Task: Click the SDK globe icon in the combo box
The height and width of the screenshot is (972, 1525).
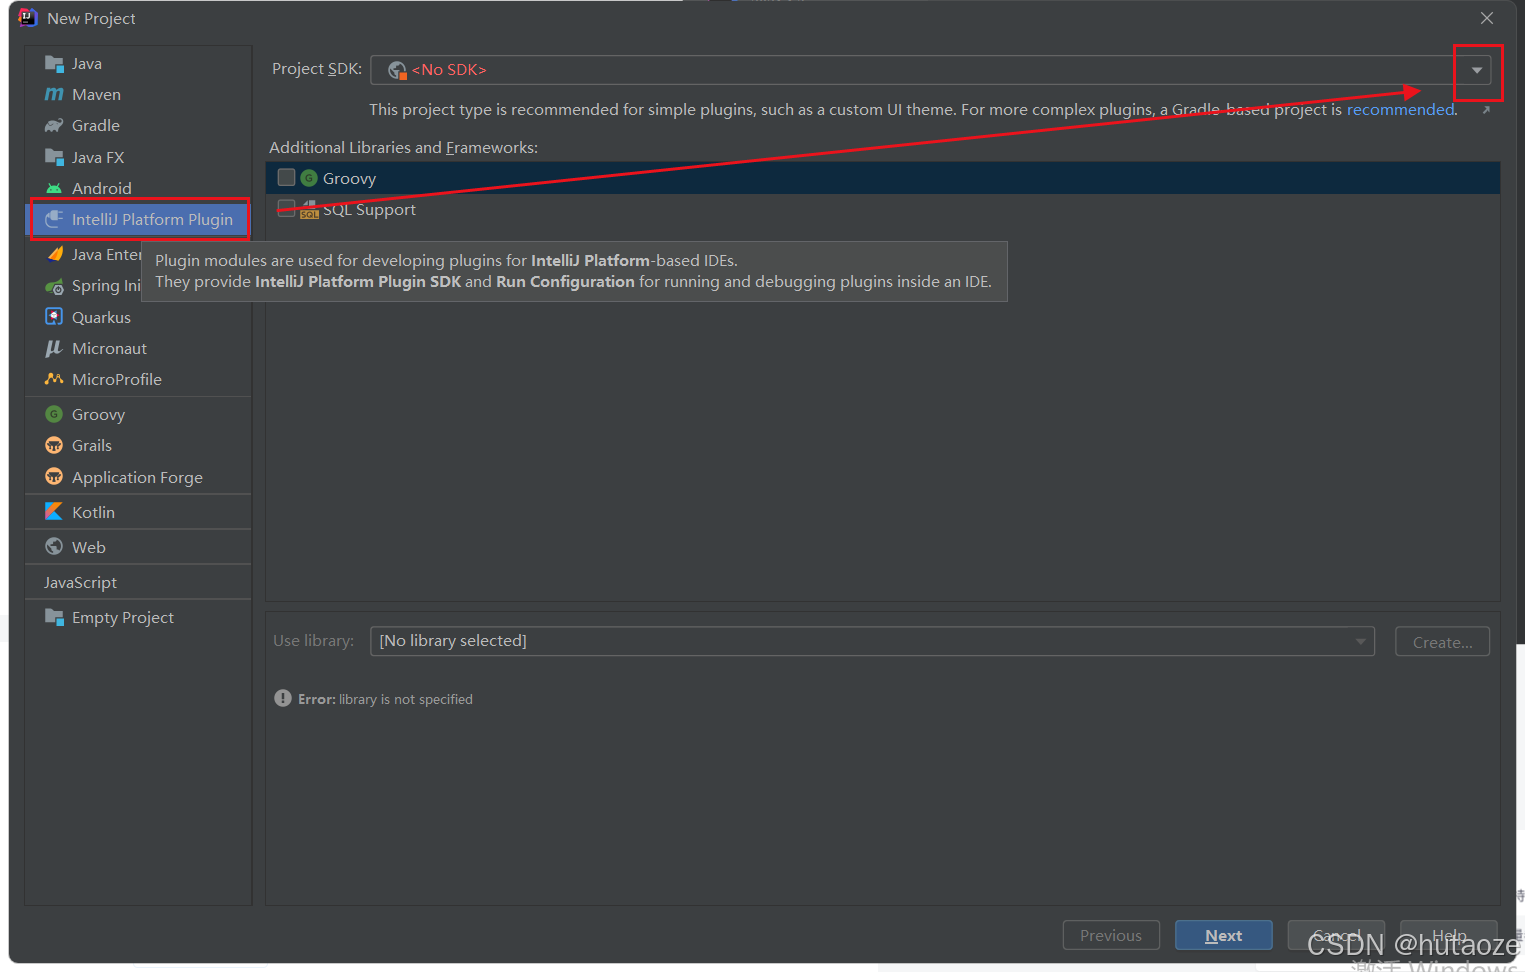Action: (x=397, y=70)
